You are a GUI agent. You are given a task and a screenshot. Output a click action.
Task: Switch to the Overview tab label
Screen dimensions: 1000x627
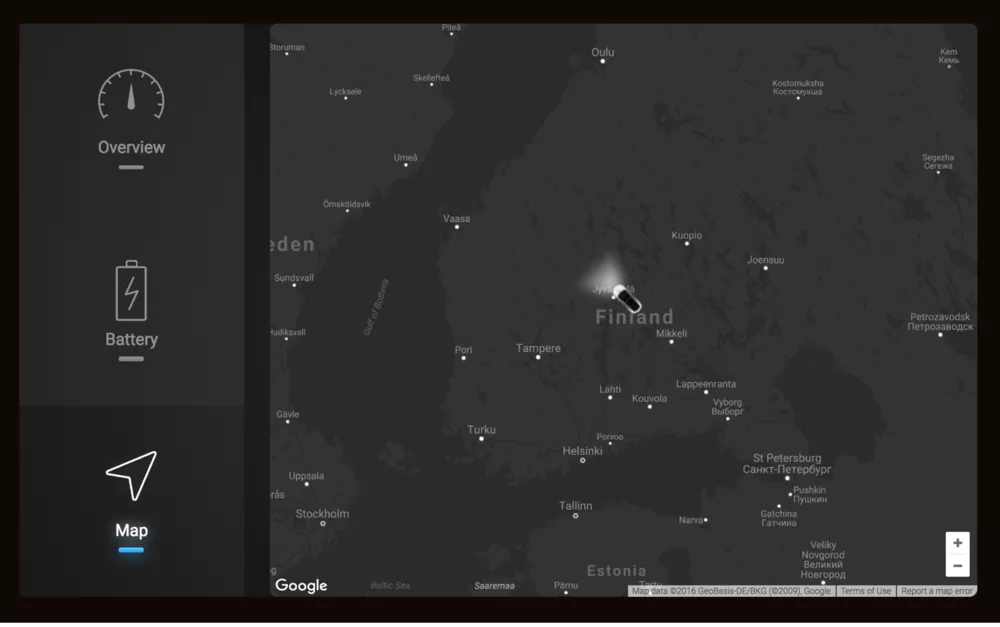pos(131,147)
